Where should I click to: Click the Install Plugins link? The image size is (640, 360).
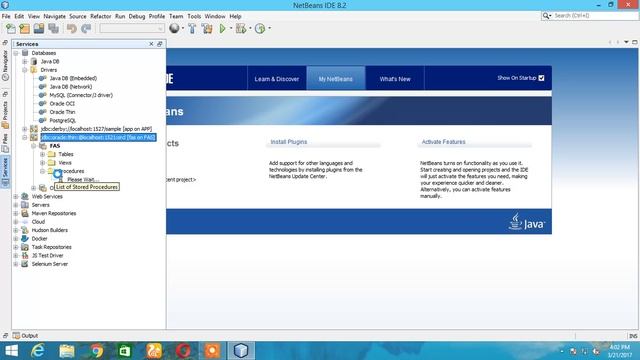click(x=289, y=142)
